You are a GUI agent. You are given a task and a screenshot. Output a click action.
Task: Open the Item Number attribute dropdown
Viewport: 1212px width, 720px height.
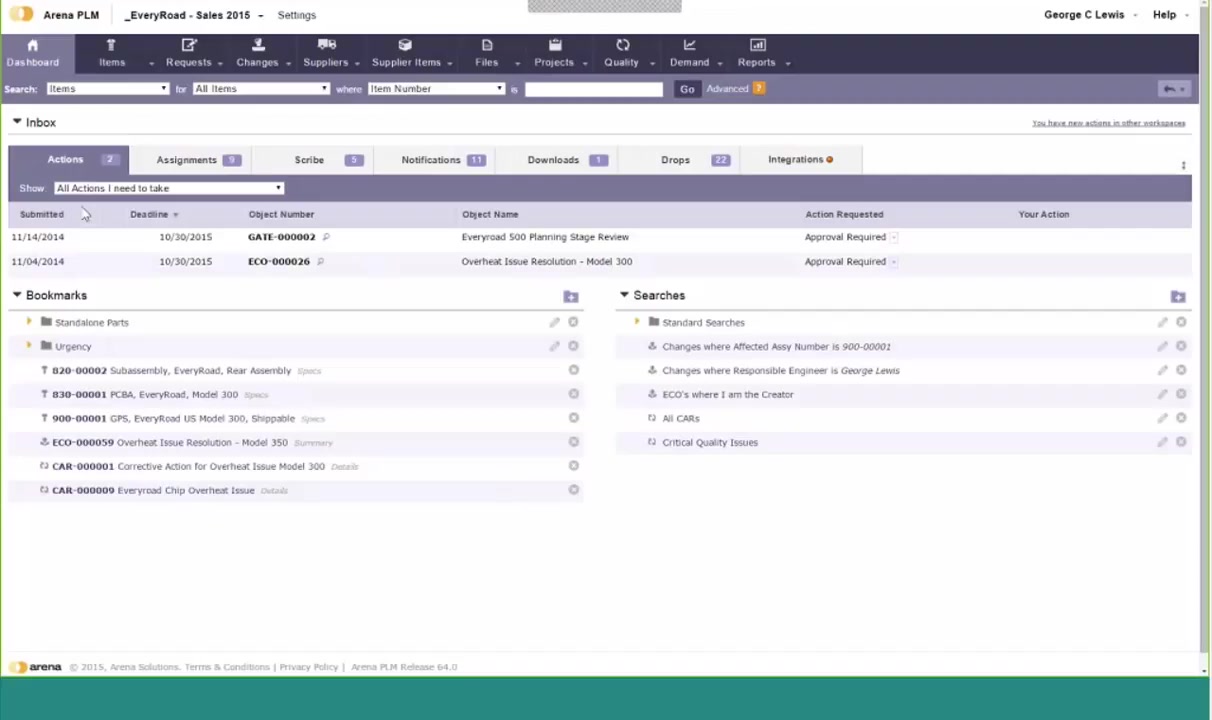point(436,89)
